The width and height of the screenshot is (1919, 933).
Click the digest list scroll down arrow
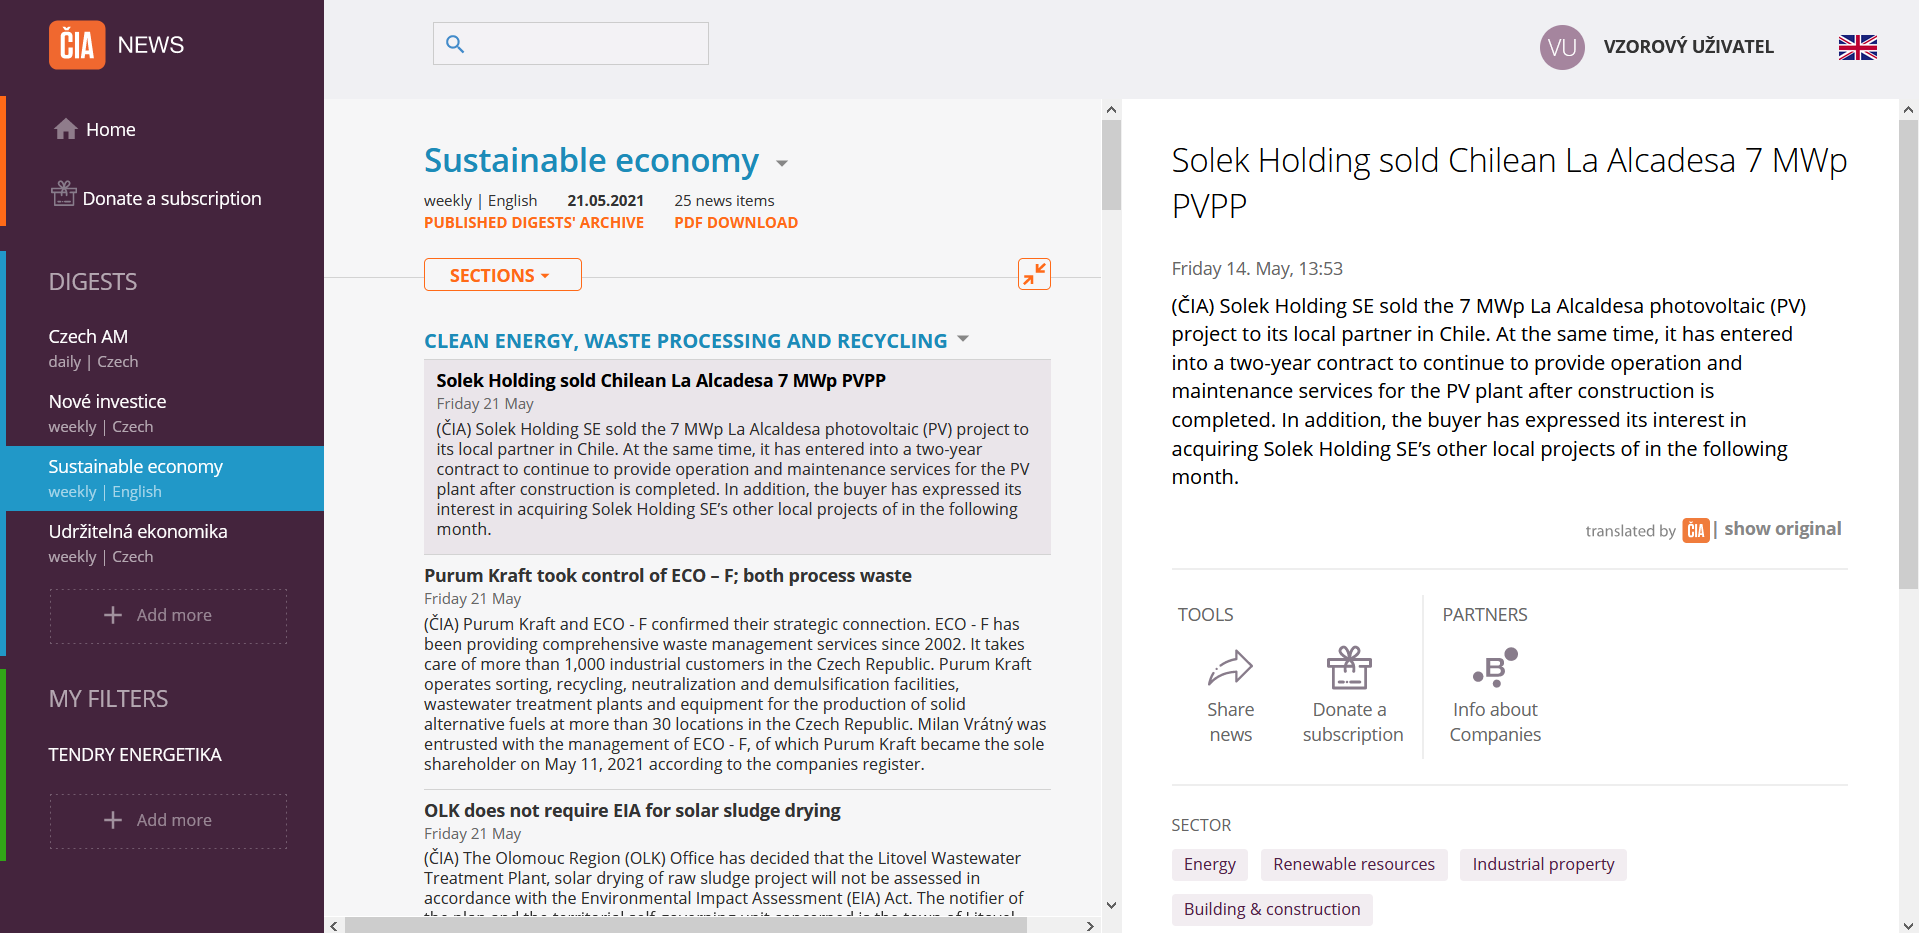(1111, 905)
